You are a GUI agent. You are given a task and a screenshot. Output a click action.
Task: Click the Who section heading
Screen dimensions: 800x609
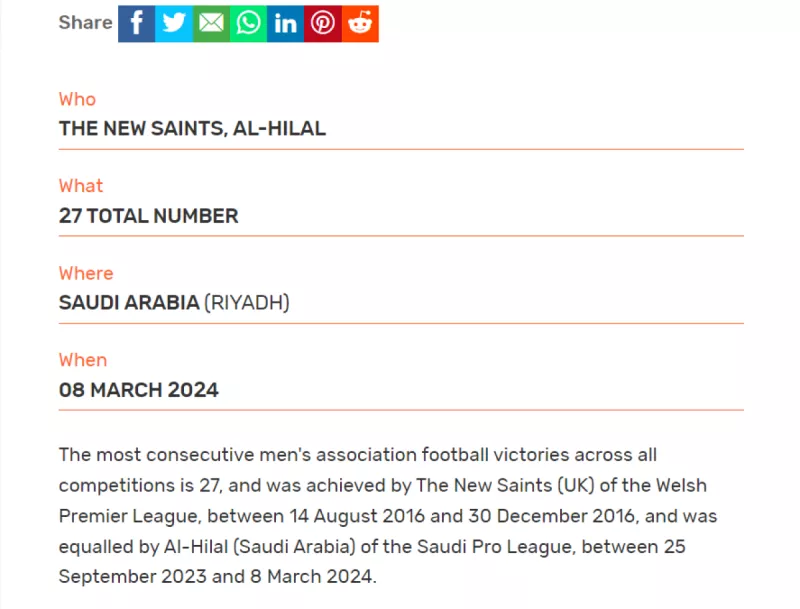tap(76, 99)
